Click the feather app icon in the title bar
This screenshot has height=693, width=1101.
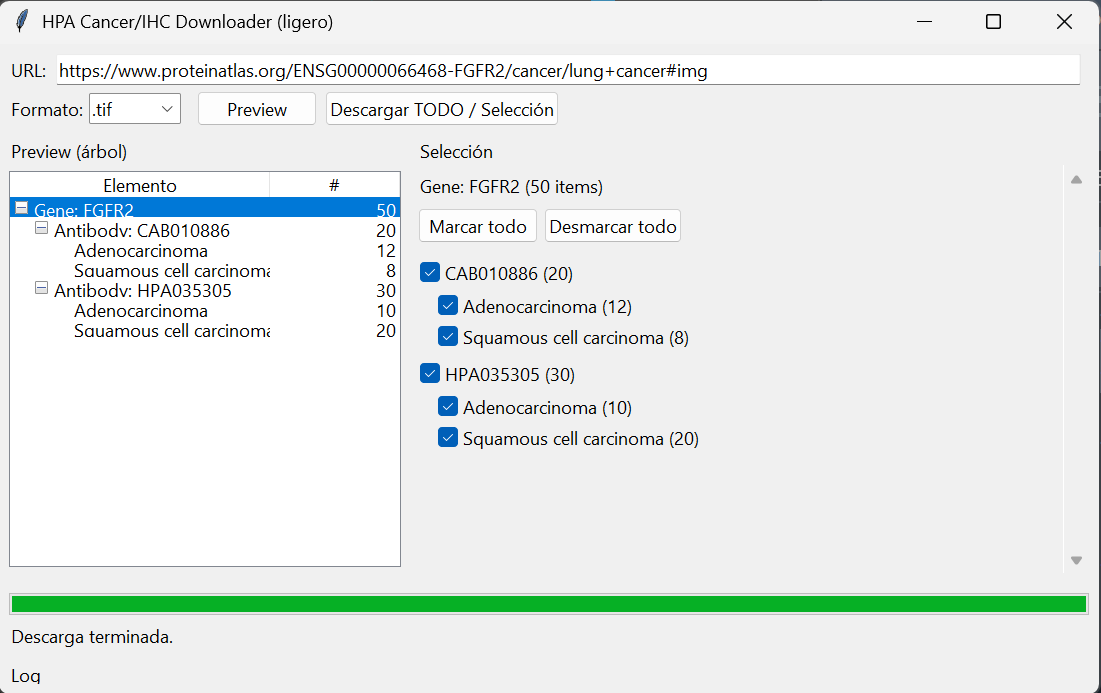[22, 20]
